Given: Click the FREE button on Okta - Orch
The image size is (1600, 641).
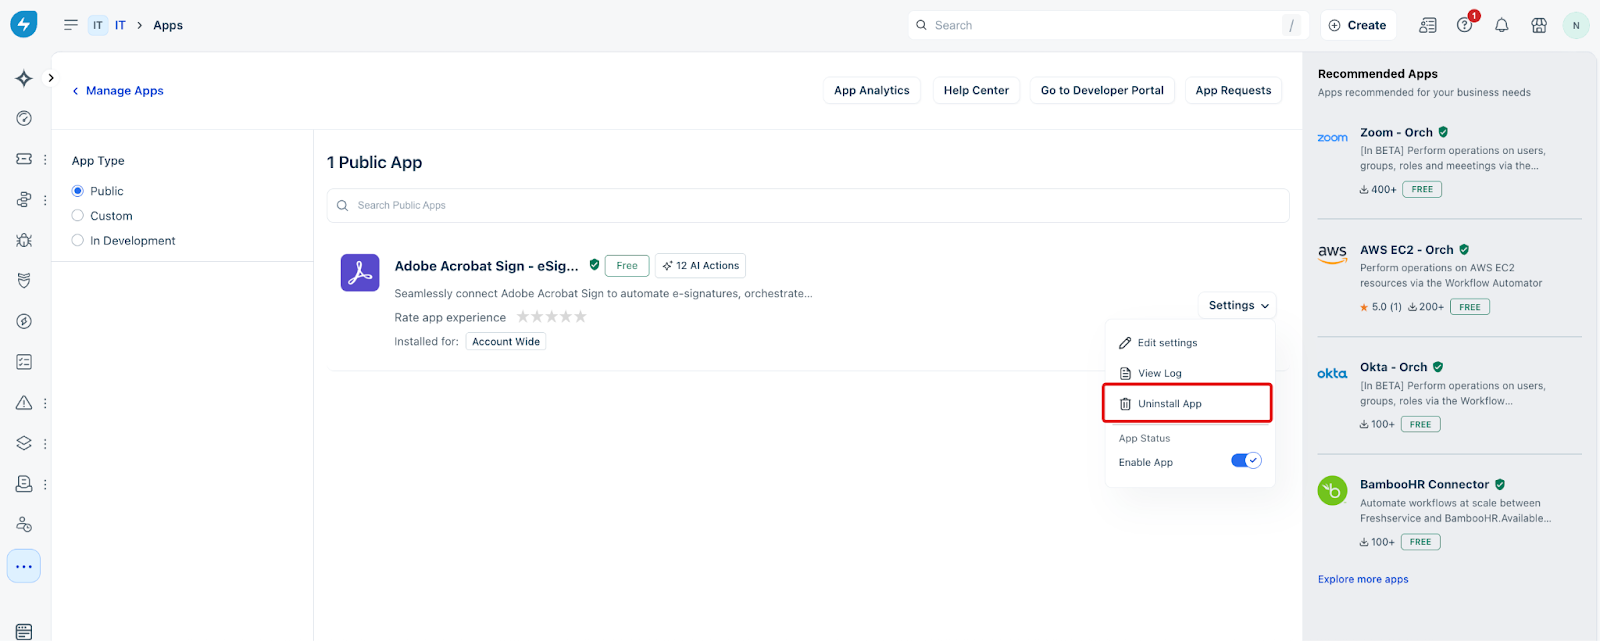Looking at the screenshot, I should (x=1421, y=424).
